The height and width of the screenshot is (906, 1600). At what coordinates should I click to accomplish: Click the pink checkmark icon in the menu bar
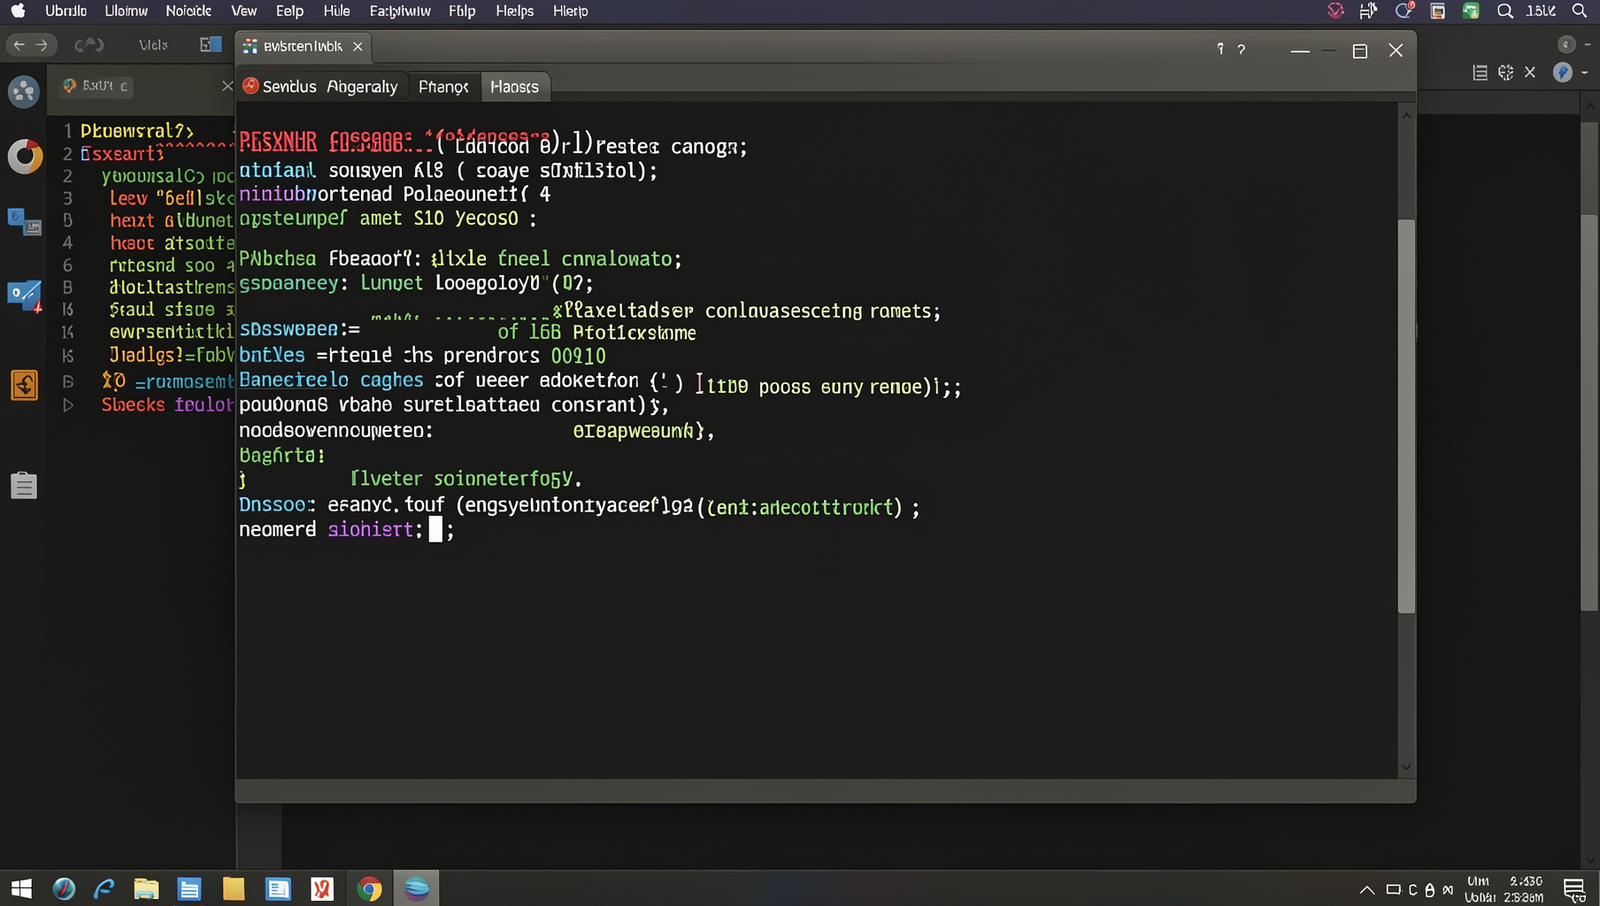[x=1335, y=11]
